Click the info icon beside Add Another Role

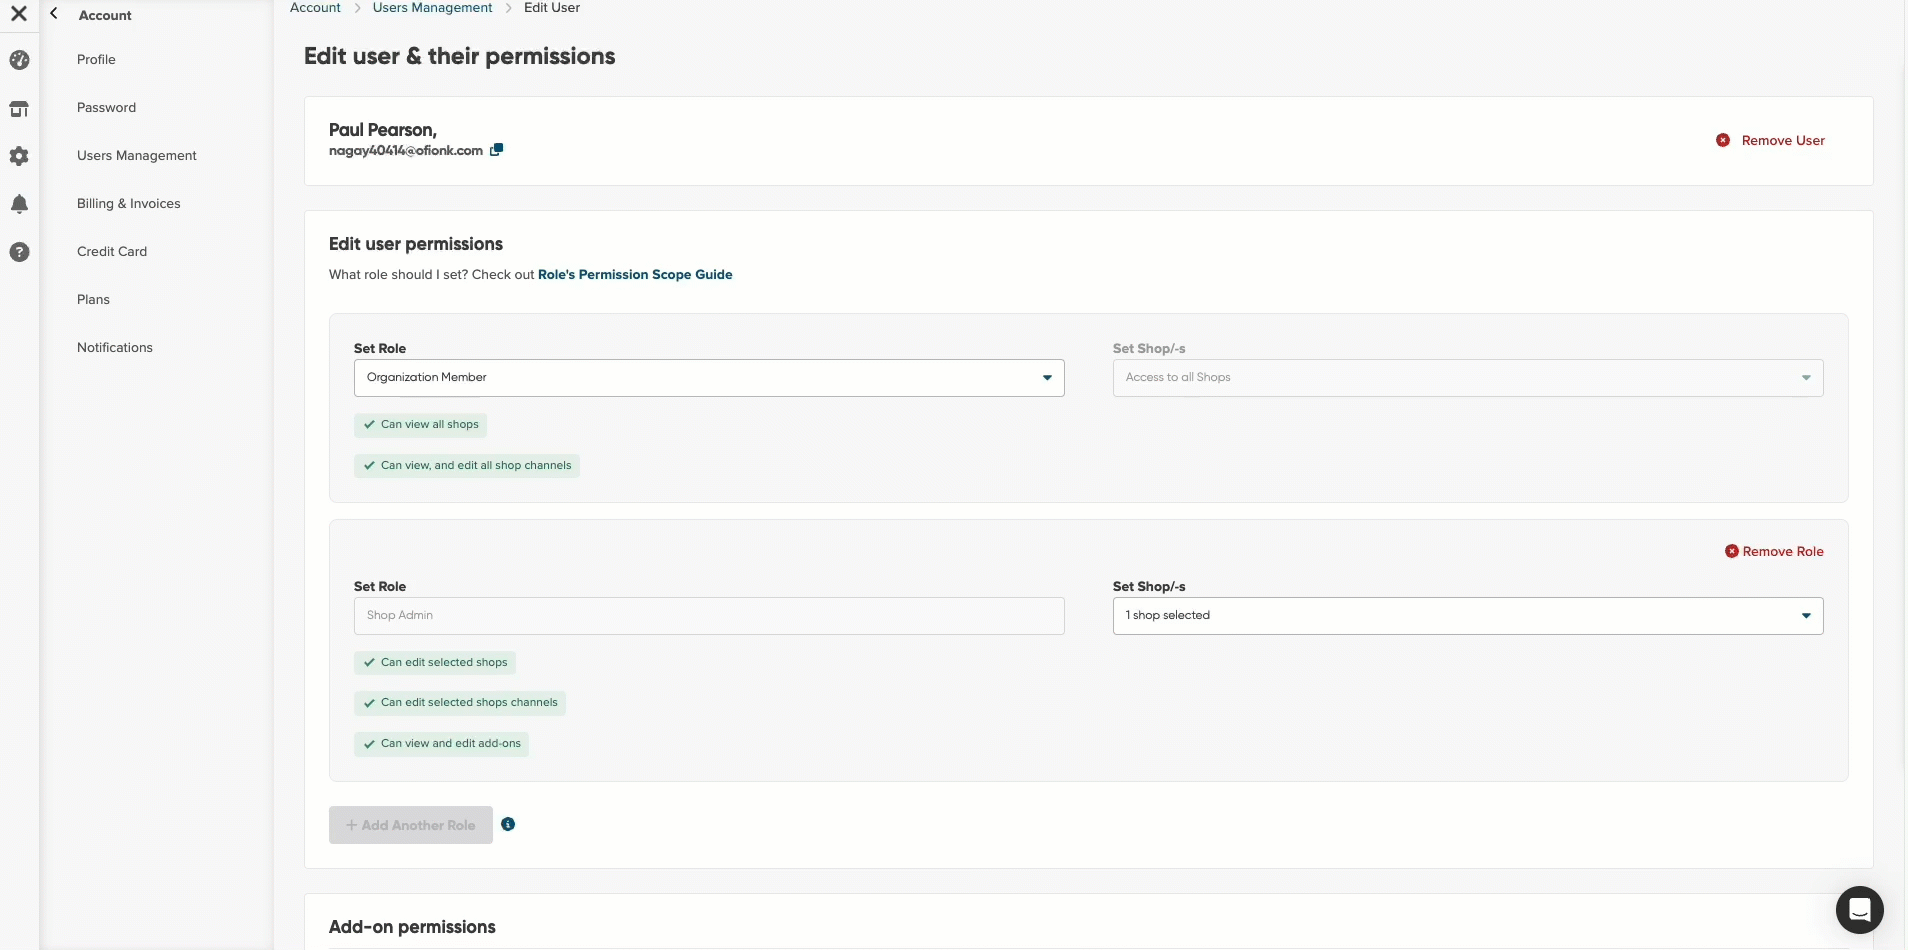(x=508, y=824)
